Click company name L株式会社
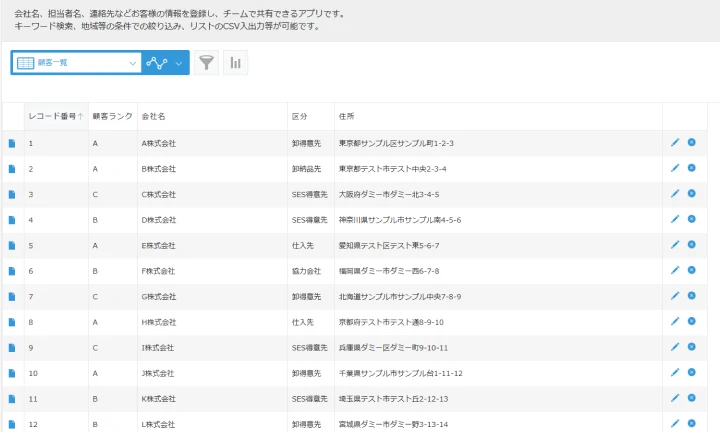 click(158, 424)
